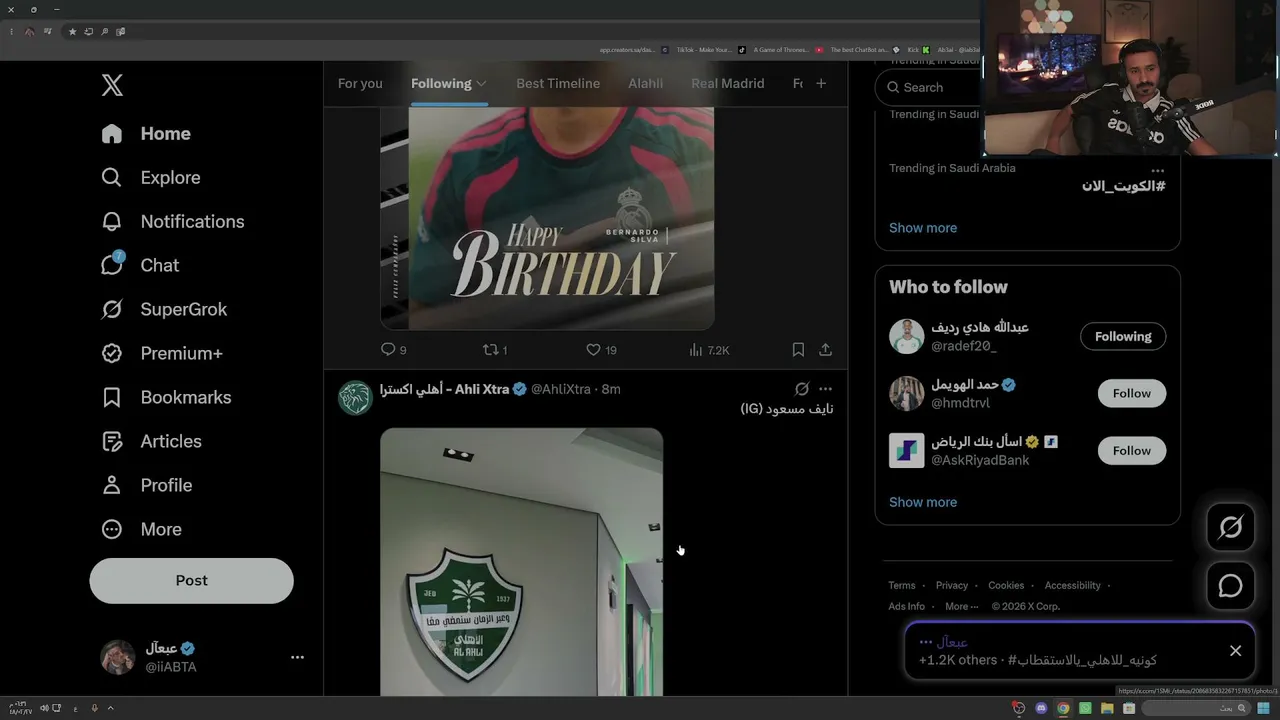The width and height of the screenshot is (1280, 720).
Task: Open the Chrome icon in the taskbar
Action: 1063,708
